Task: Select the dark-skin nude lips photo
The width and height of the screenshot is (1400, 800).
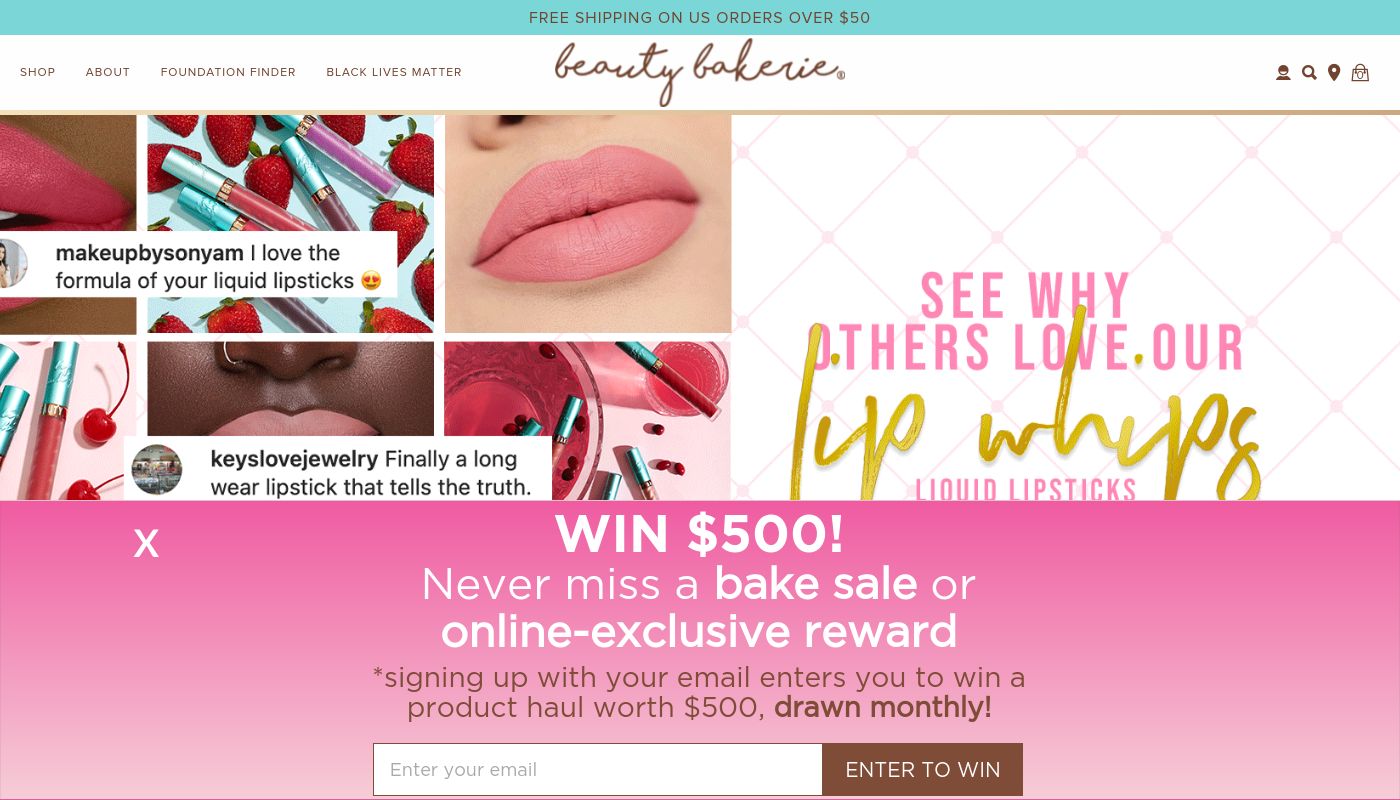Action: click(x=291, y=389)
